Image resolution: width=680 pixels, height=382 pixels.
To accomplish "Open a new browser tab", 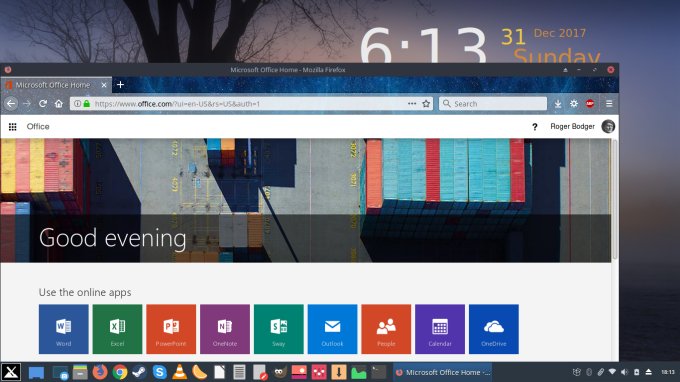I will click(x=120, y=85).
